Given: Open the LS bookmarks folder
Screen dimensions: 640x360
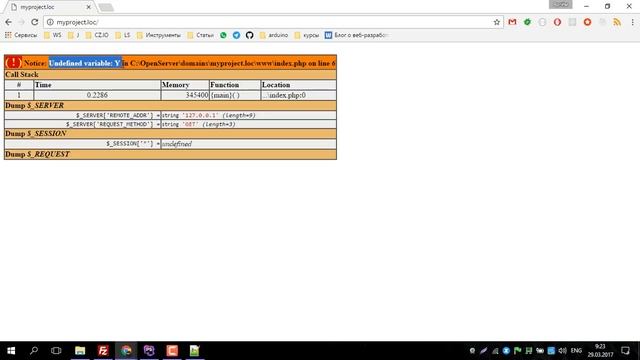Looking at the screenshot, I should [123, 35].
